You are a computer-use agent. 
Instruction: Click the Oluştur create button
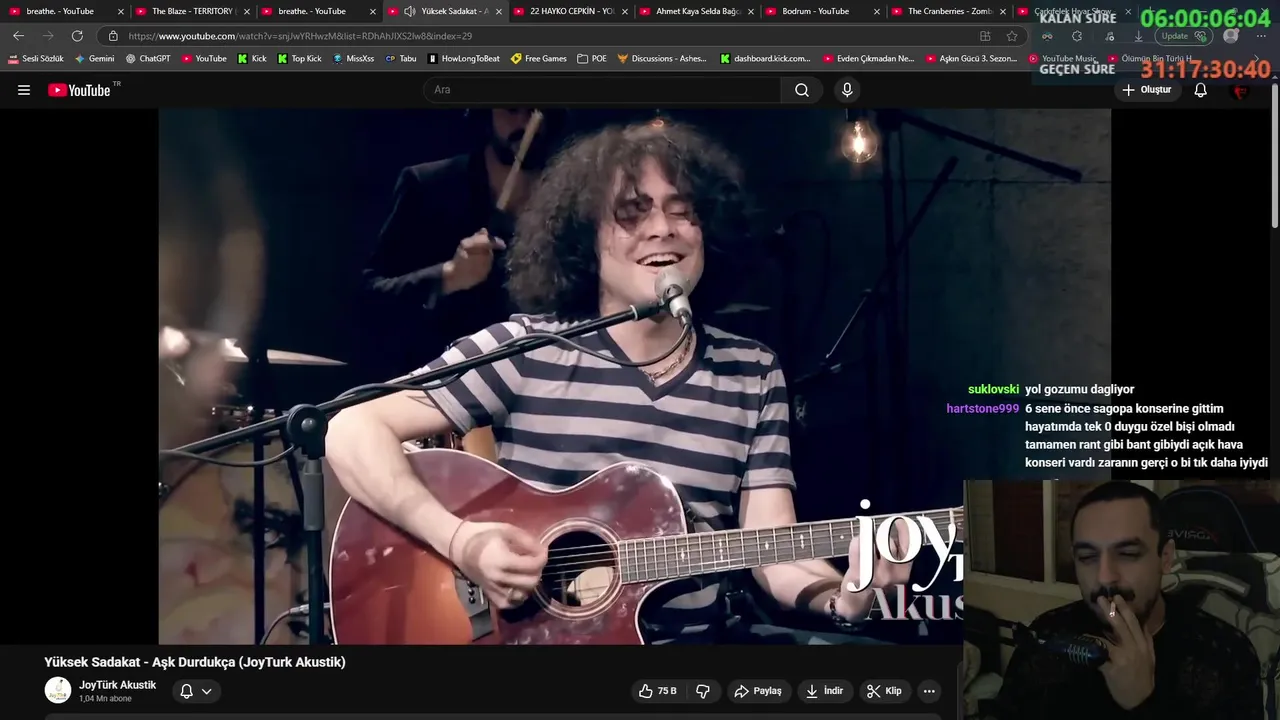[1146, 90]
